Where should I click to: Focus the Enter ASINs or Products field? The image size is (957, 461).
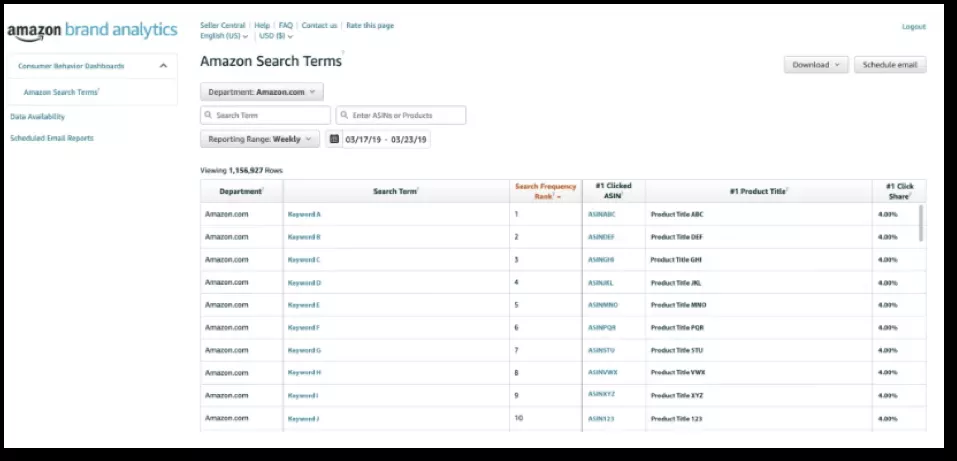pyautogui.click(x=401, y=115)
